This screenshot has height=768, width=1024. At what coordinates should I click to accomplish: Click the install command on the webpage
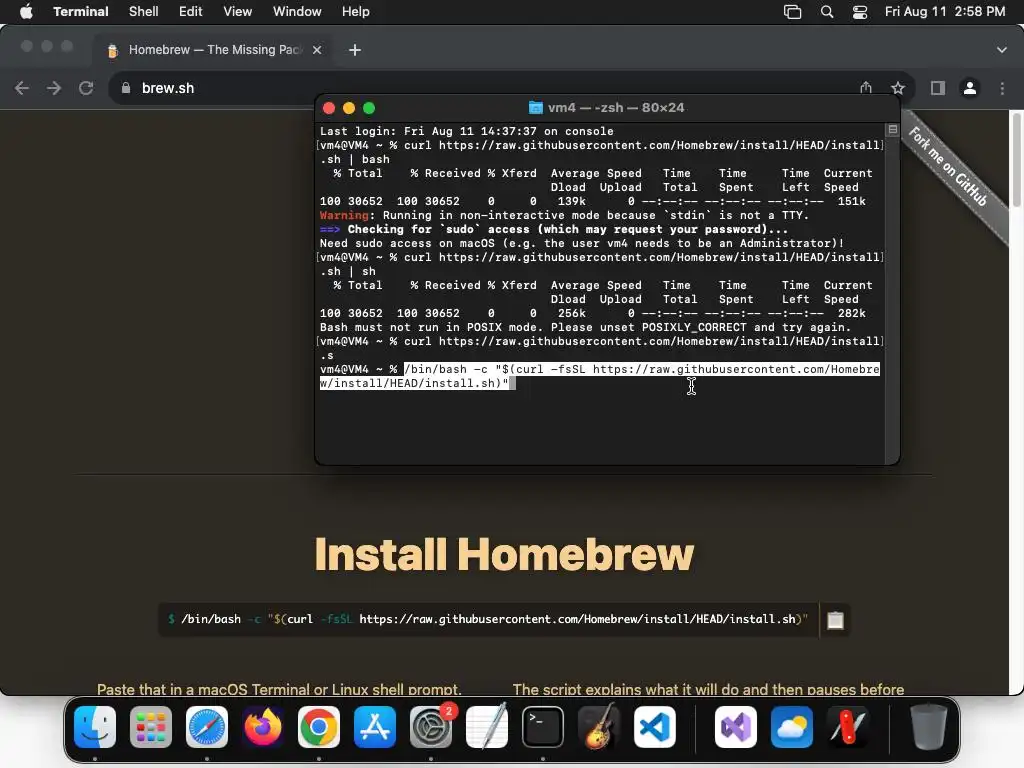pos(488,619)
